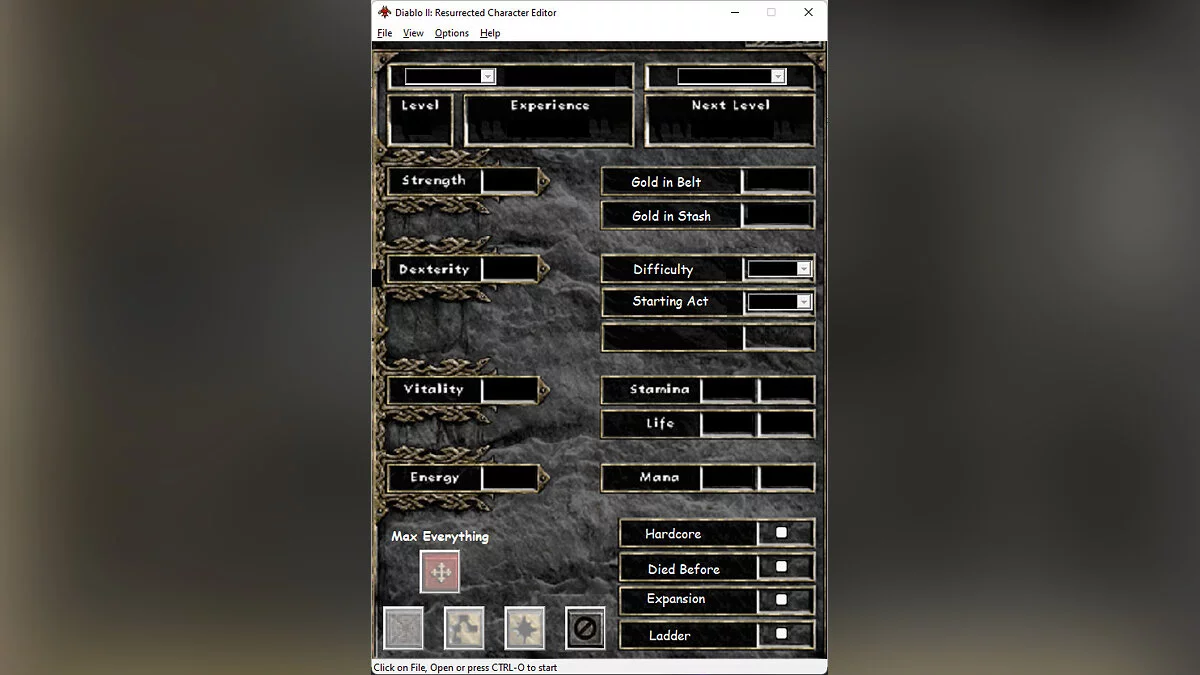This screenshot has height=675, width=1200.
Task: Click the arrow stud beside the Energy field
Action: [544, 477]
